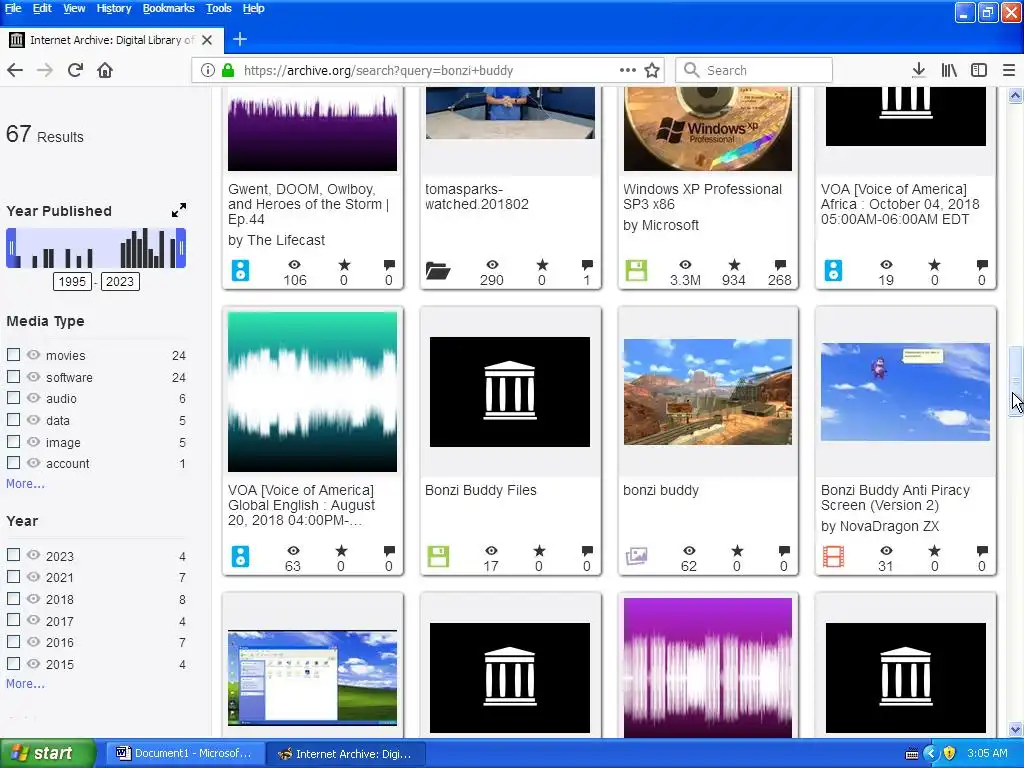Click views eye on Bonzi Buddy Files card
Screen dimensions: 1024x768
tap(491, 551)
